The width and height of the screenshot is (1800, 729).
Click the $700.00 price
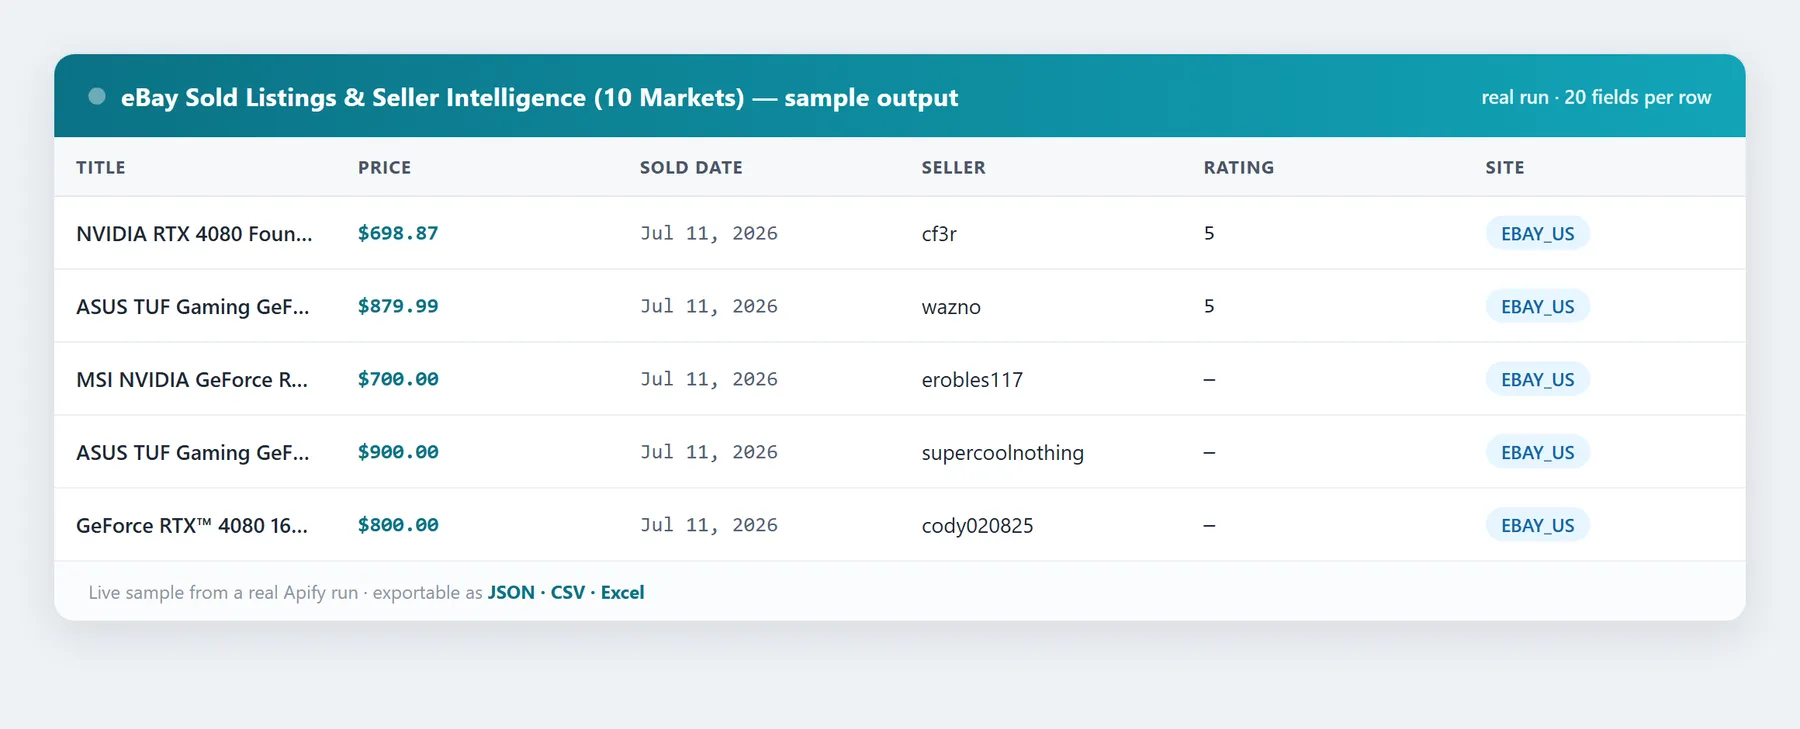coord(398,379)
